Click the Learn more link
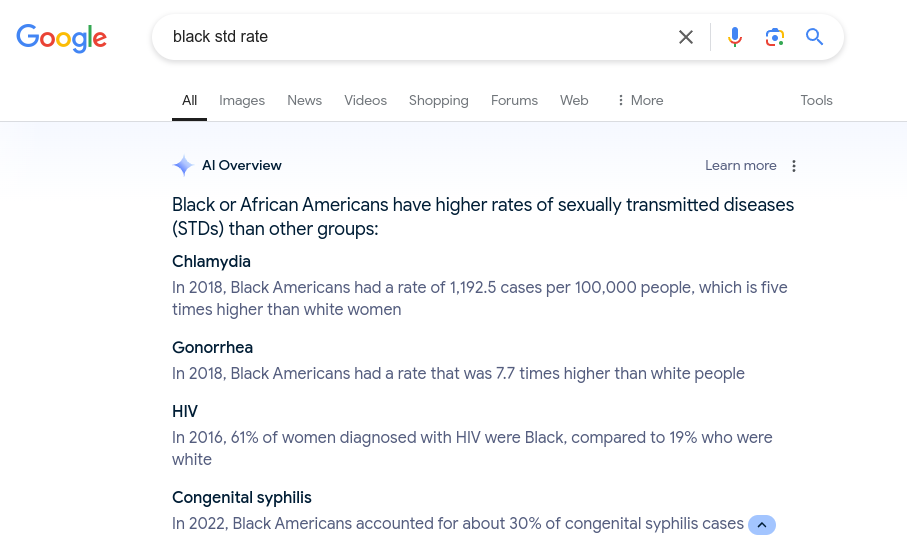Screen dimensions: 907x547 (740, 165)
